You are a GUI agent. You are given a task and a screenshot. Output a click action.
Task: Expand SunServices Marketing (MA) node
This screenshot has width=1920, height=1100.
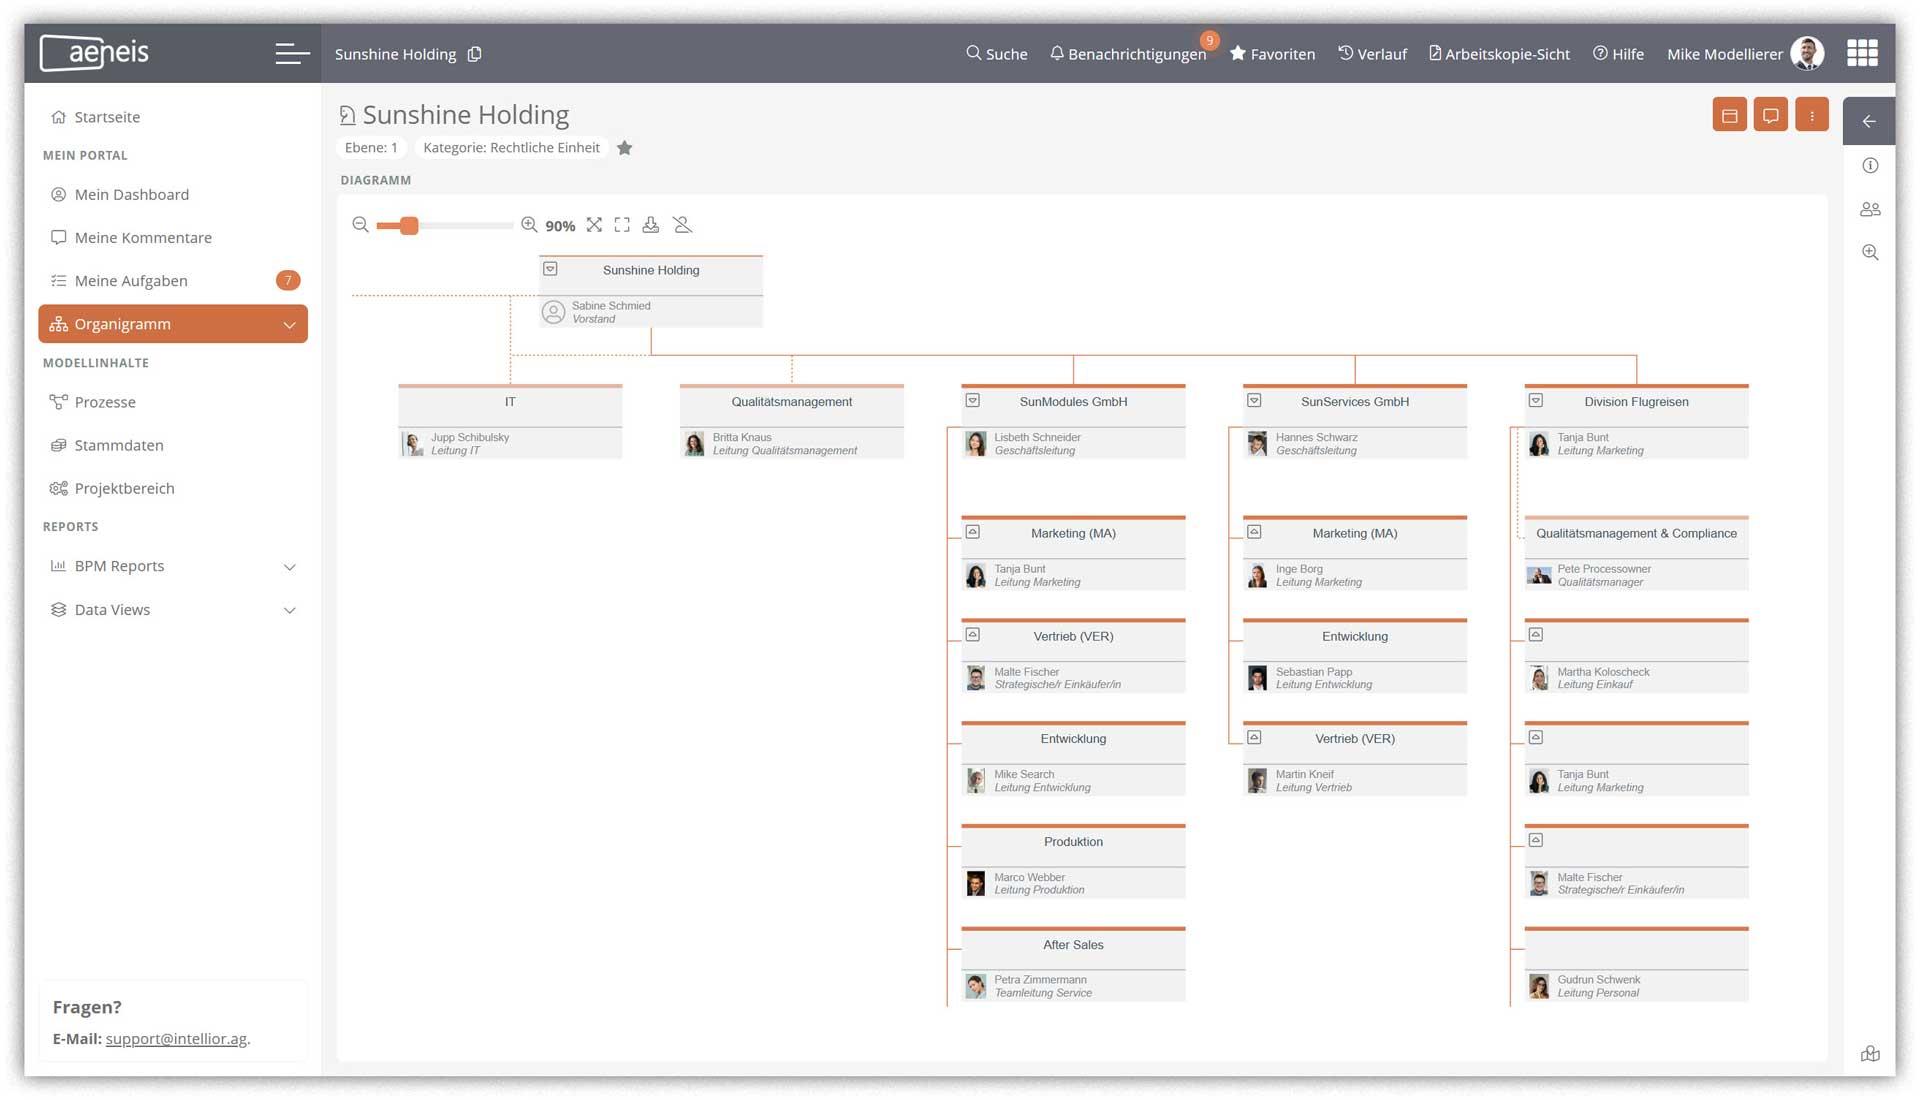pos(1254,532)
